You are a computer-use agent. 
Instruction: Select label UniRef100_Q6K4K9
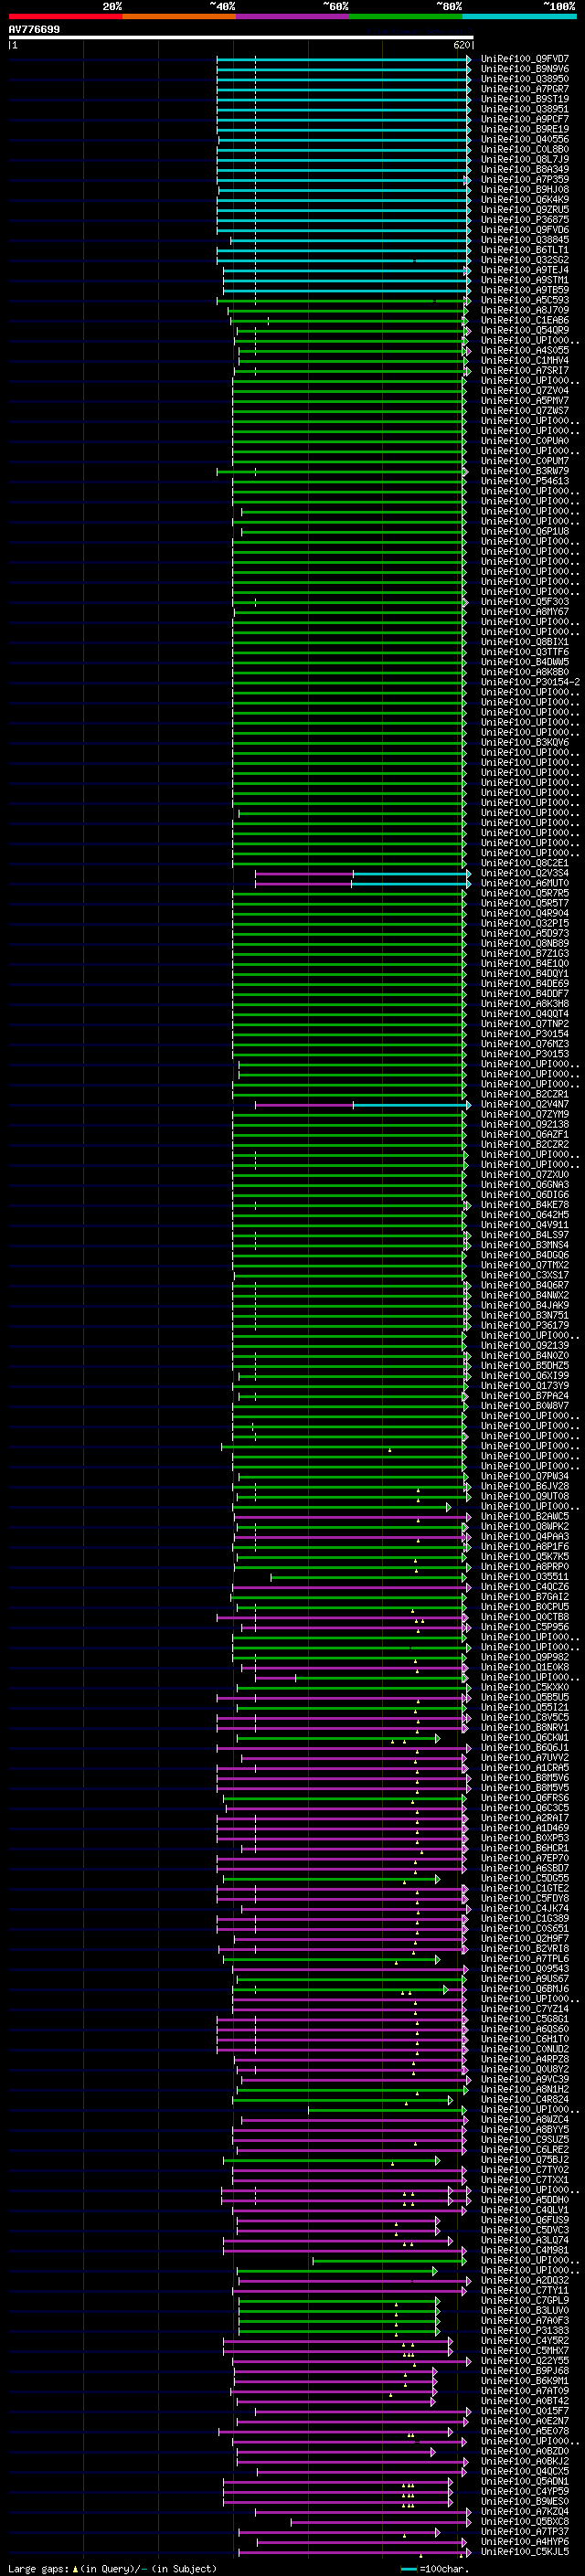click(524, 199)
